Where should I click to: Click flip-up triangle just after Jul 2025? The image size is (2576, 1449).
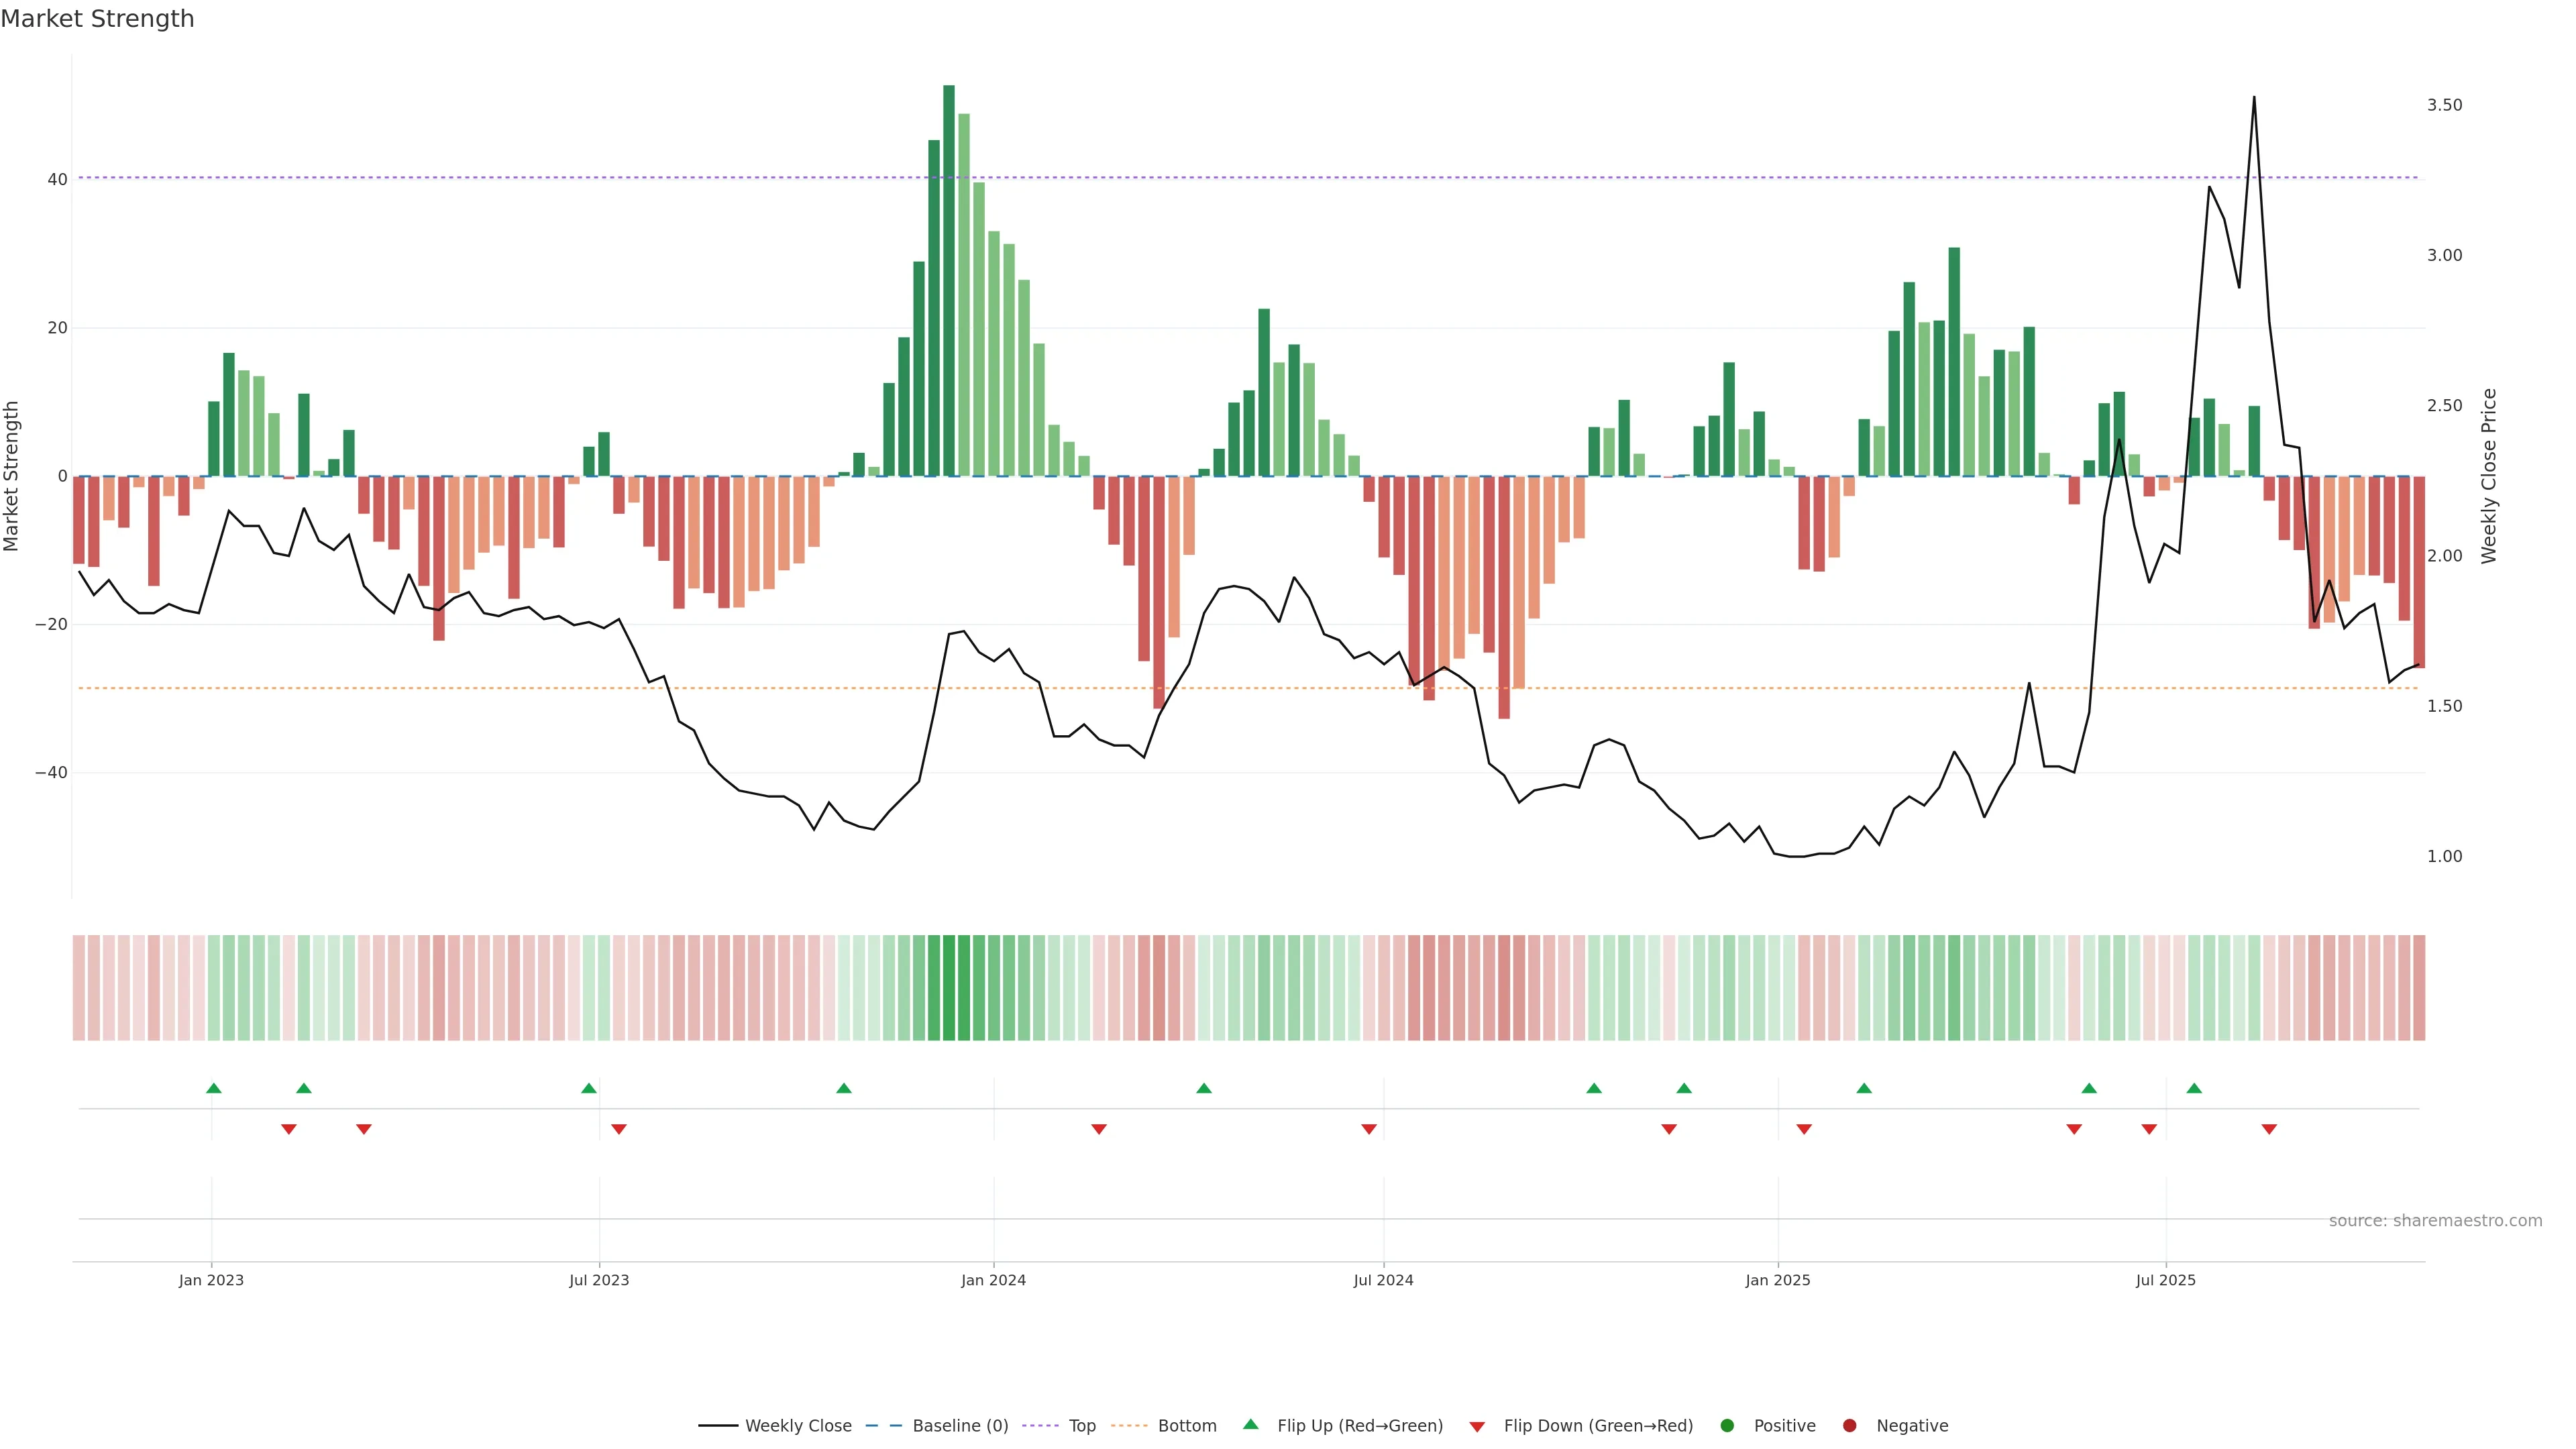[2194, 1088]
